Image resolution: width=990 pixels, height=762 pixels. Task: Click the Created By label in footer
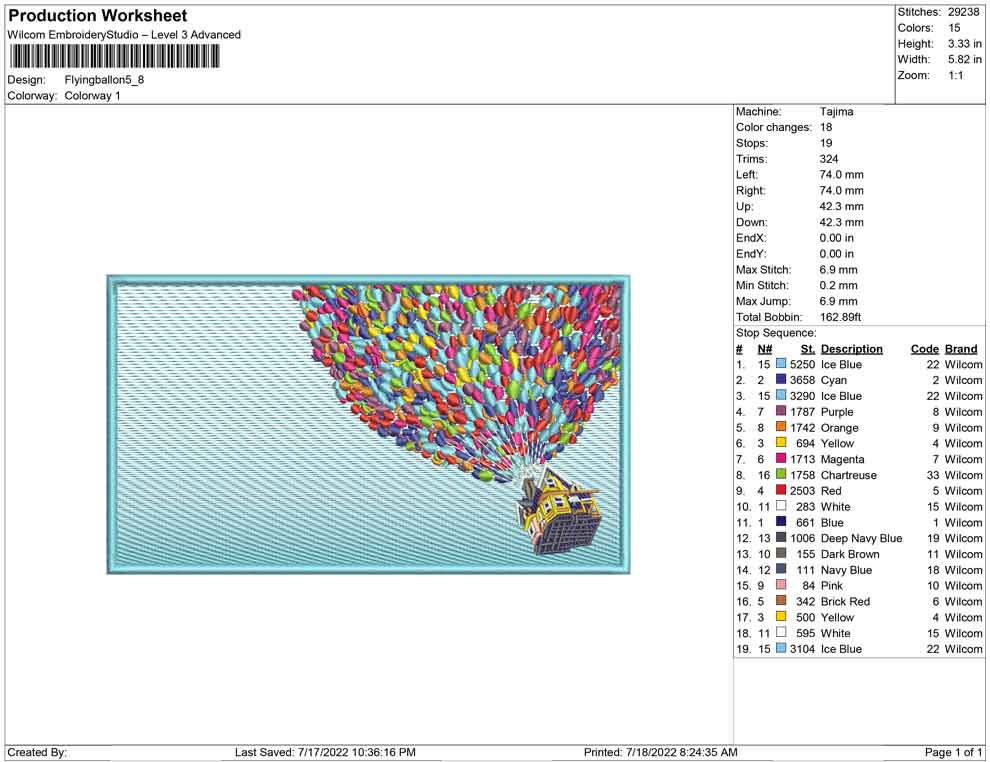tap(37, 752)
